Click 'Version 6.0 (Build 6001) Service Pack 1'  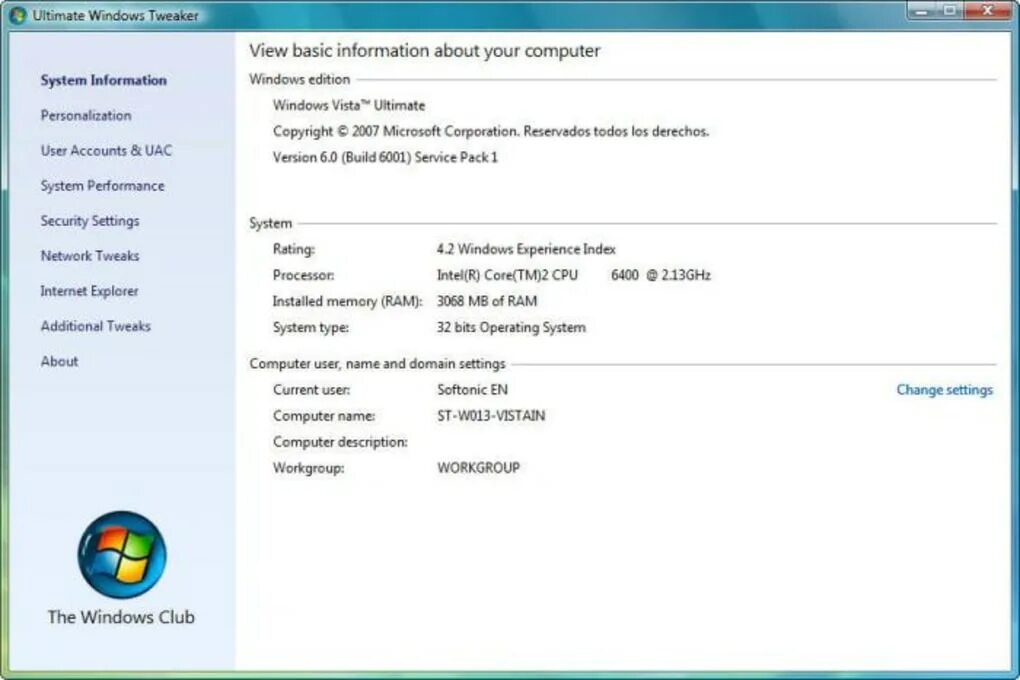(x=385, y=157)
